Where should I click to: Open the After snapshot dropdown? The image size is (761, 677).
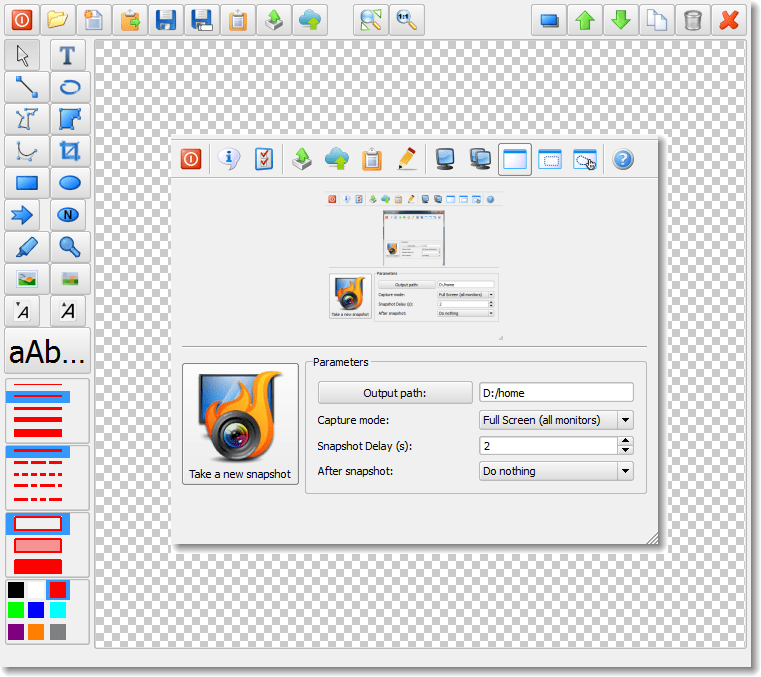[x=625, y=471]
